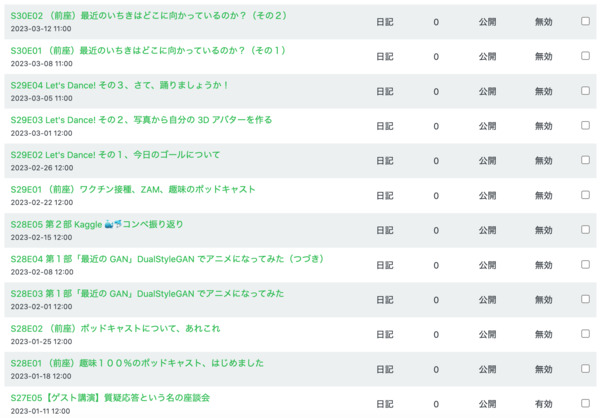Image resolution: width=600 pixels, height=418 pixels.
Task: Open S28E04 DualStyleGAN（つづき）link
Action: coord(168,259)
